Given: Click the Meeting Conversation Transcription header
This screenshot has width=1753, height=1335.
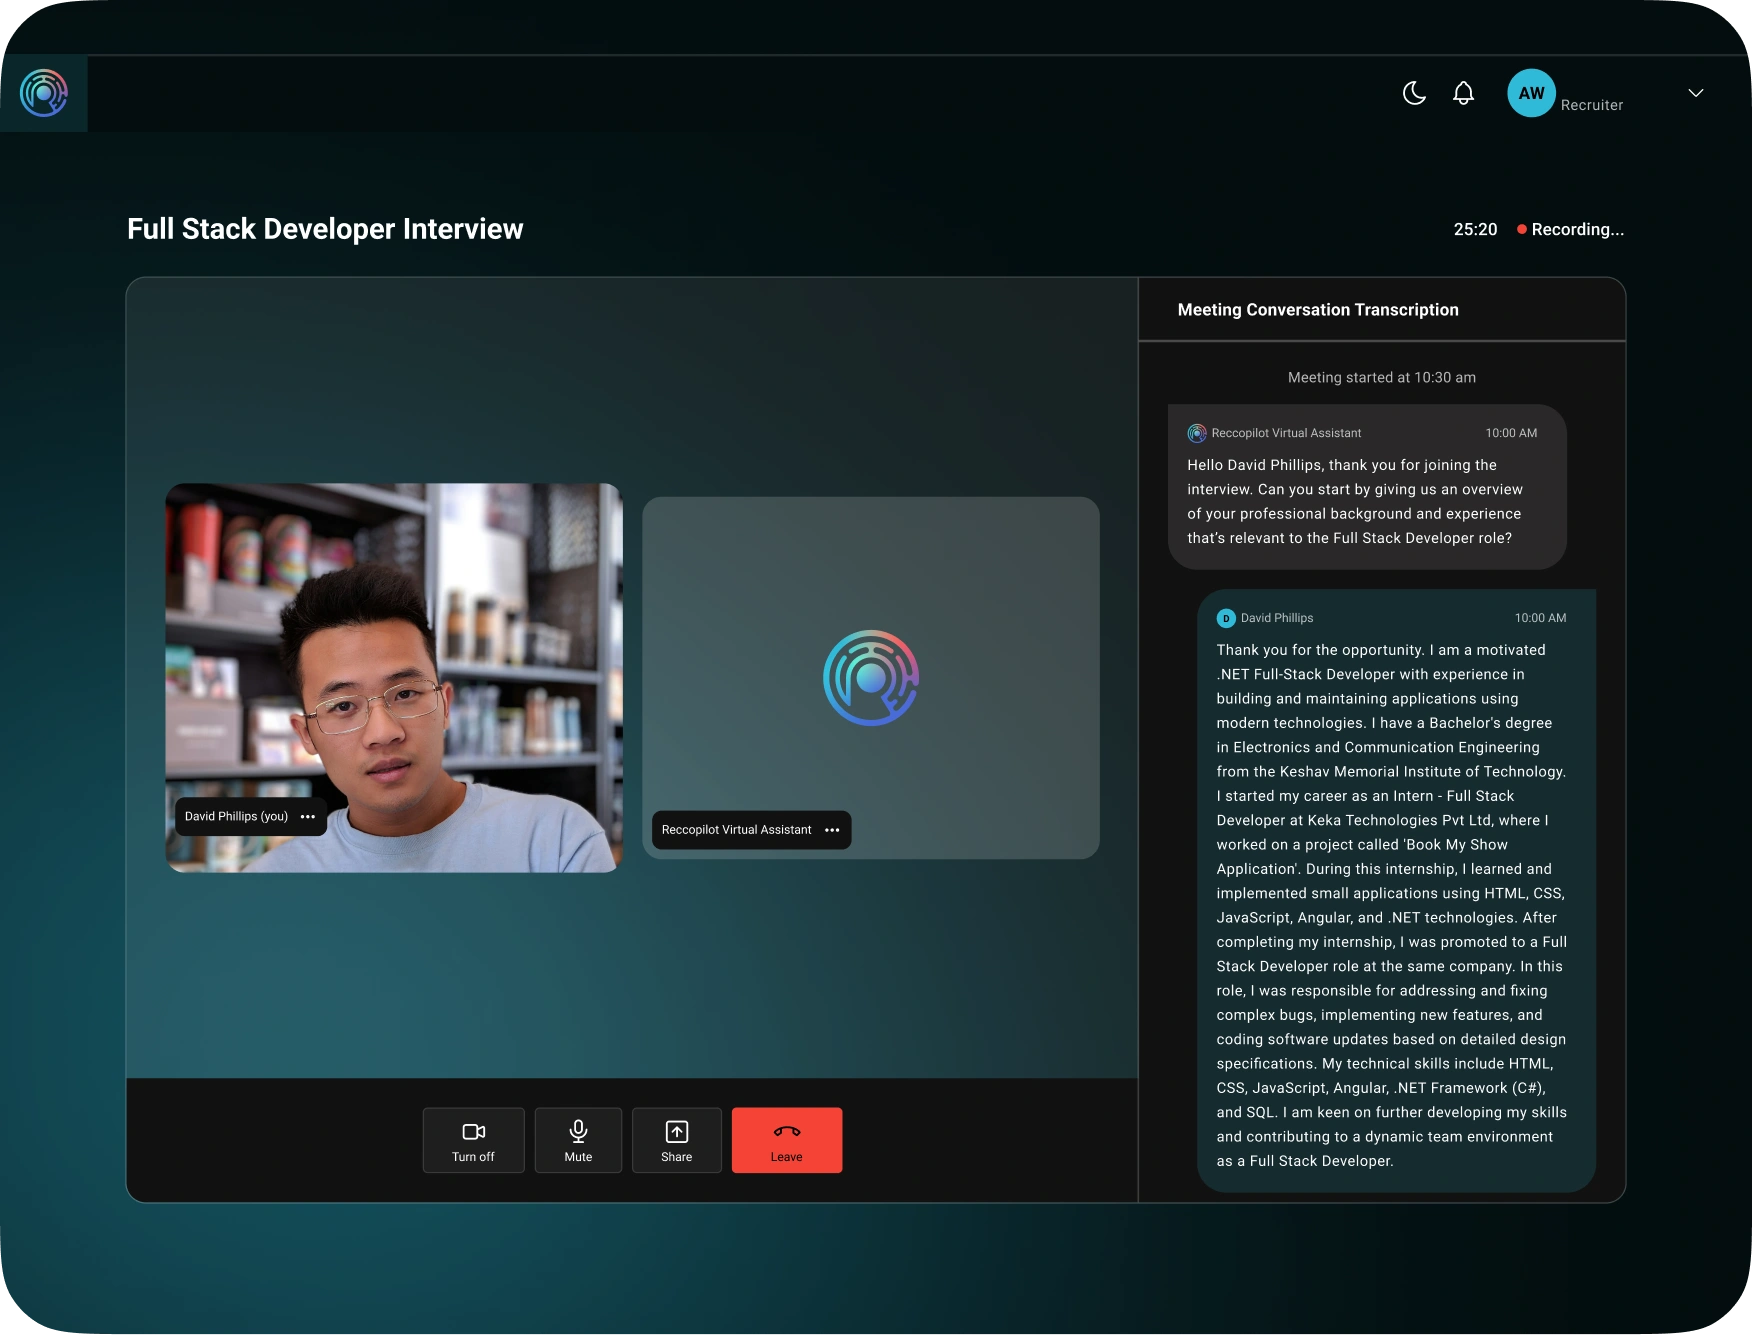Looking at the screenshot, I should [x=1318, y=310].
